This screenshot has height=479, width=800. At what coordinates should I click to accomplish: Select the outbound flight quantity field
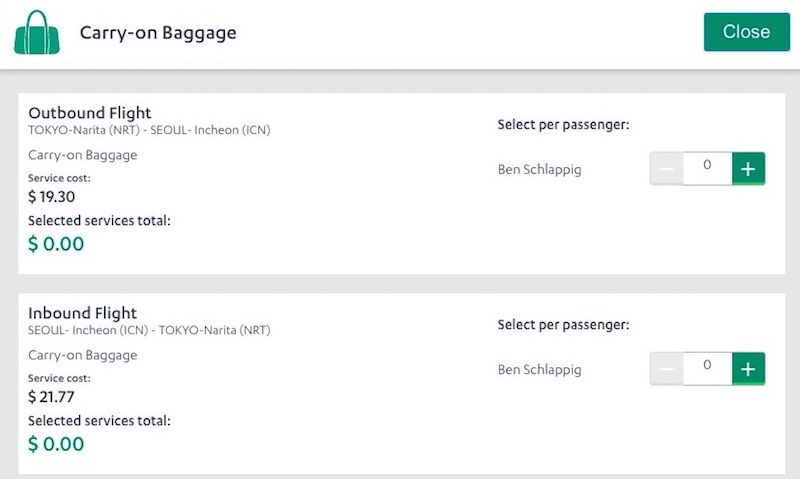click(708, 168)
